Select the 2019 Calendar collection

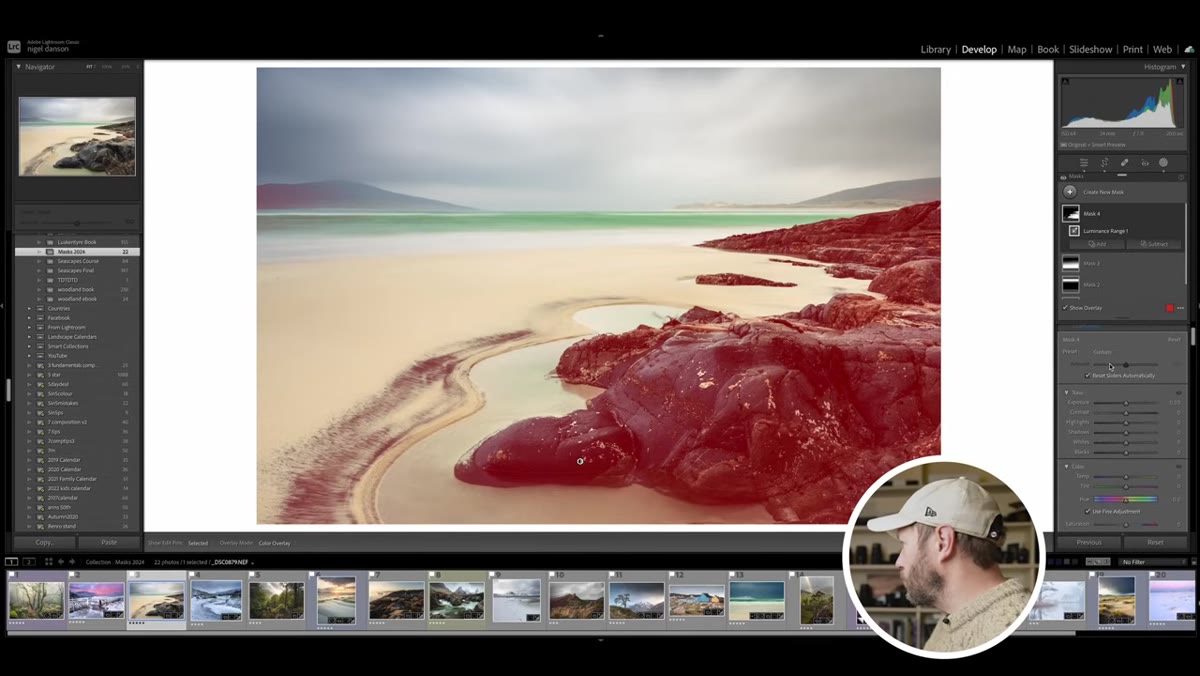[x=64, y=460]
